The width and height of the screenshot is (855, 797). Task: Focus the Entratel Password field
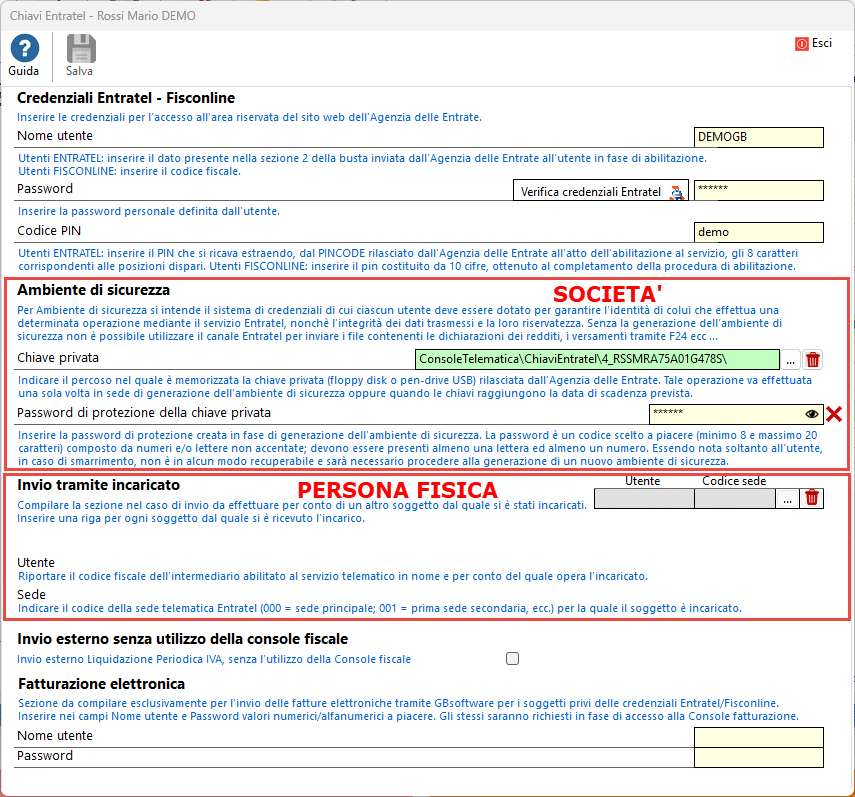758,190
